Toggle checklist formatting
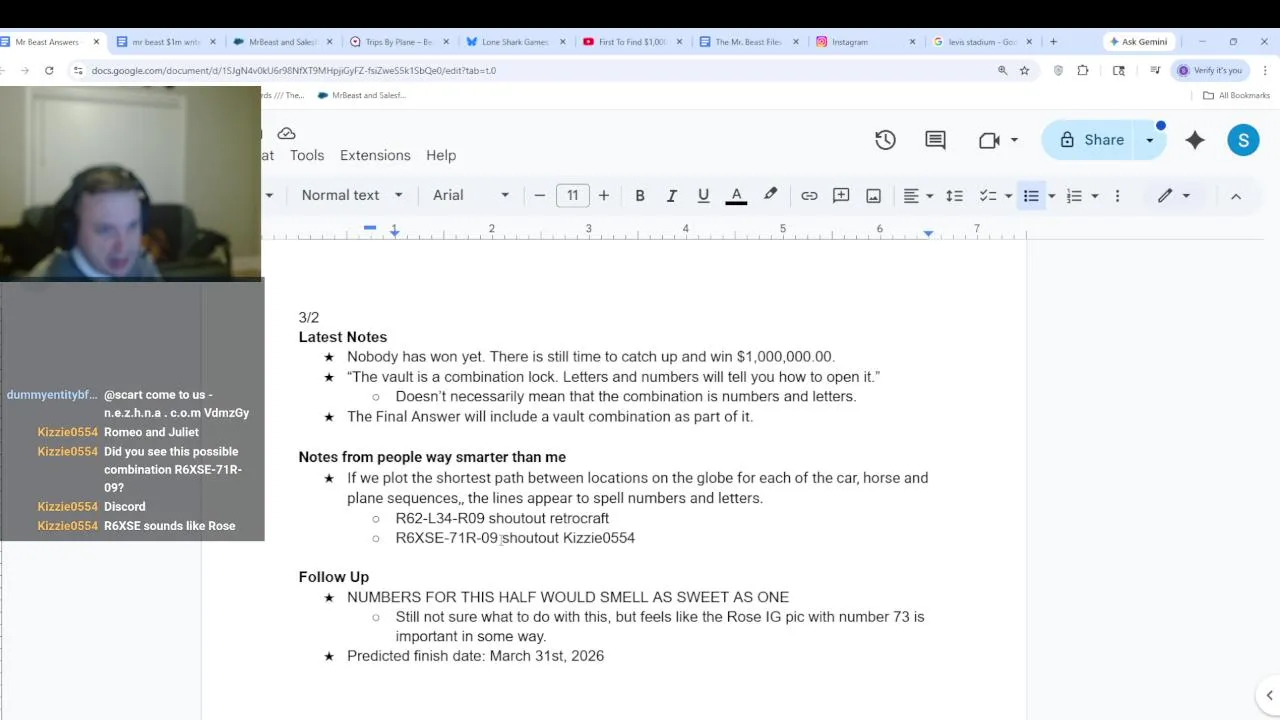1280x720 pixels. click(988, 195)
